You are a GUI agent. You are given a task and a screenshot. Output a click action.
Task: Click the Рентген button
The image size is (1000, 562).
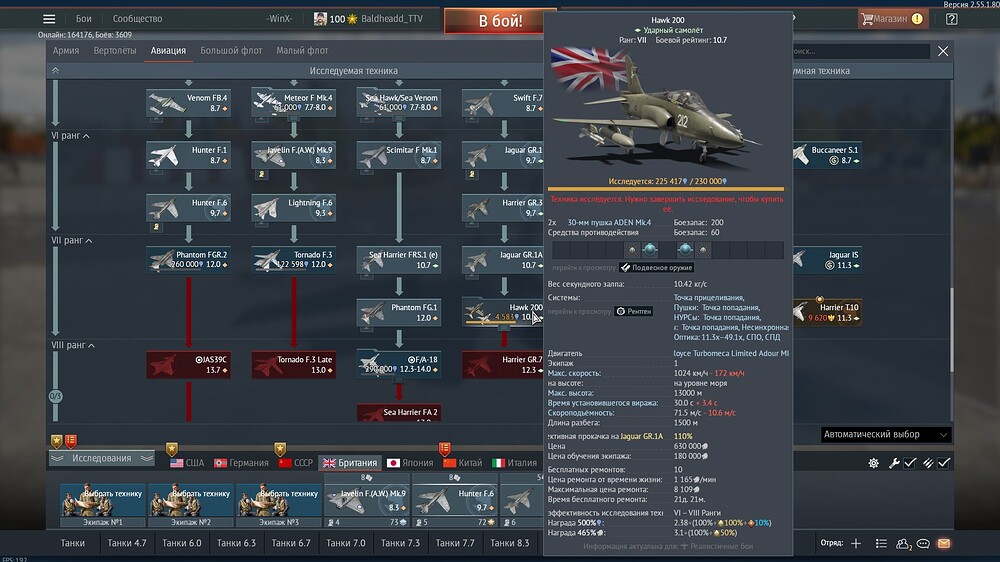click(x=633, y=311)
